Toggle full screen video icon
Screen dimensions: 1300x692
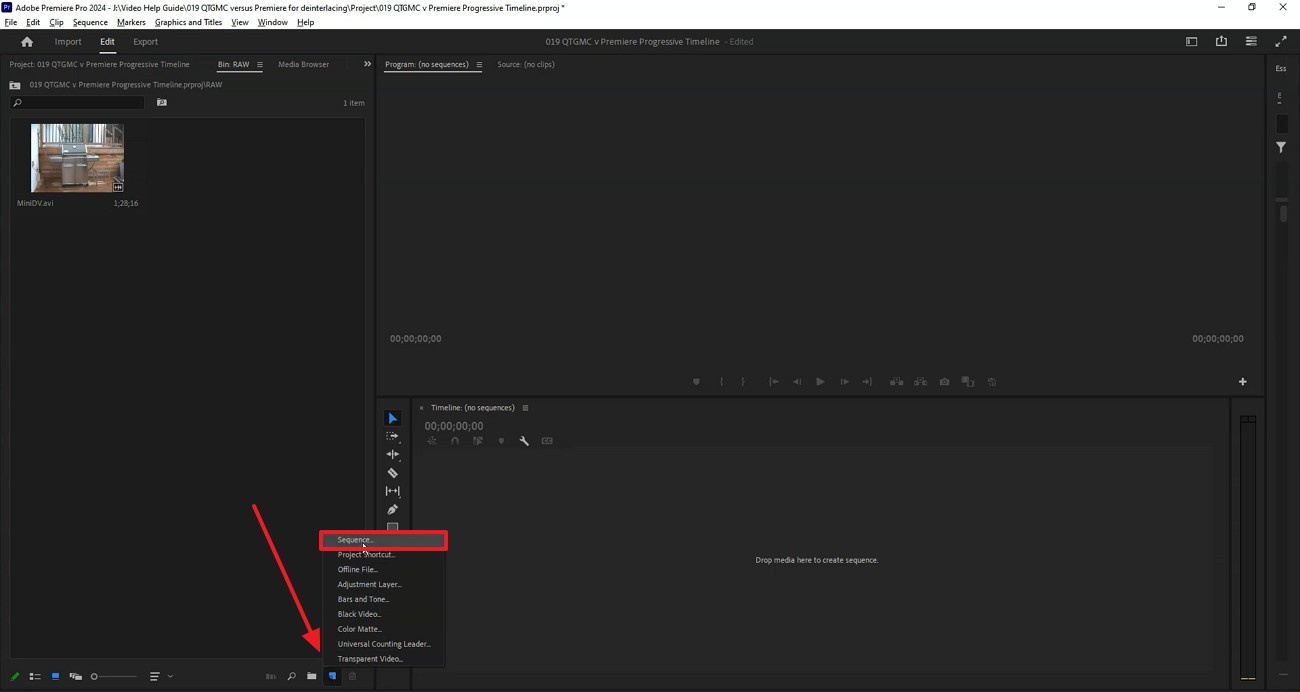(1281, 42)
